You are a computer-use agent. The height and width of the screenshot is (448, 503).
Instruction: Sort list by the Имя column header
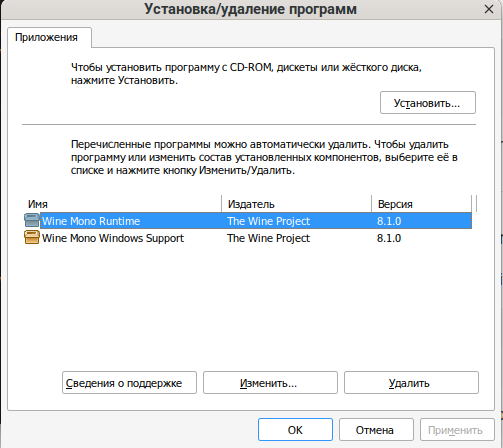tap(123, 204)
